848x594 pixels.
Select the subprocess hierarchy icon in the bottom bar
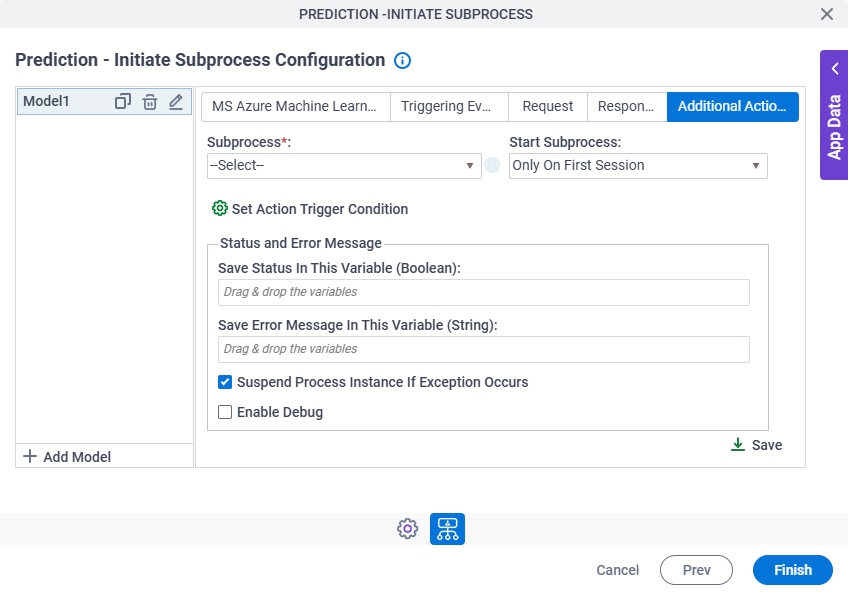tap(447, 529)
